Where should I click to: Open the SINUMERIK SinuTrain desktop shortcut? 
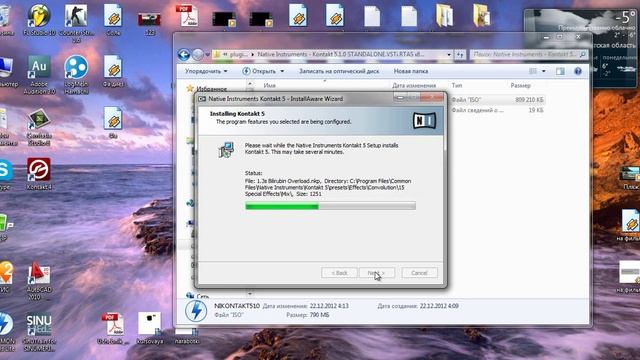click(39, 332)
